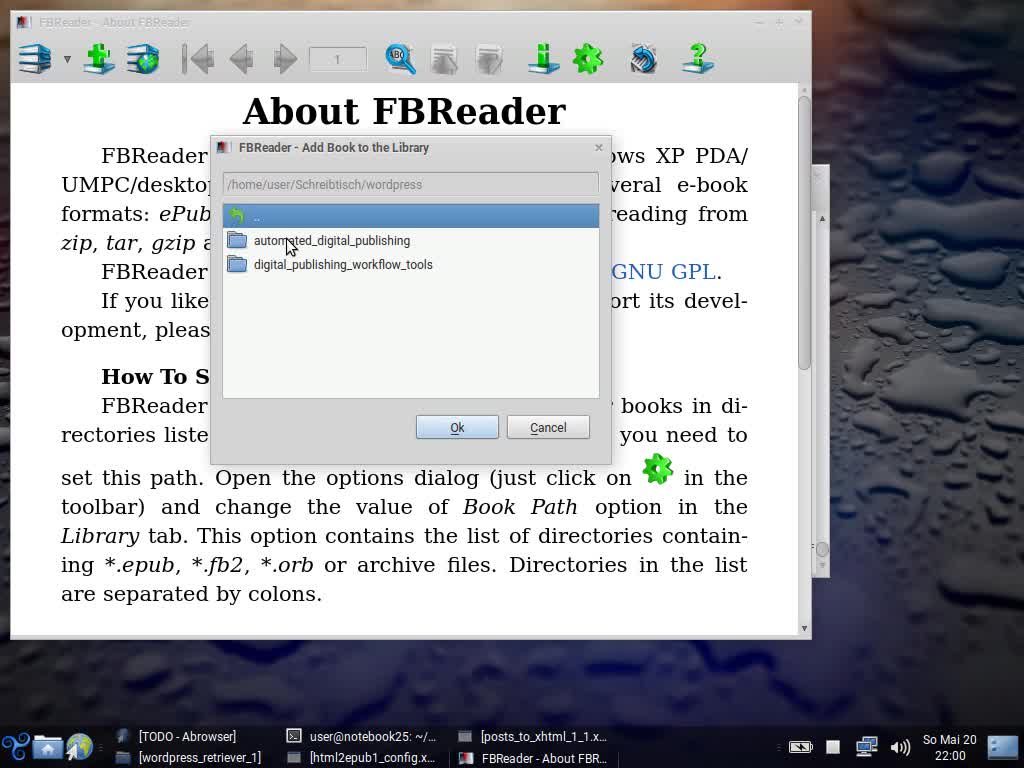Open the library tree books icon
Screen dimensions: 1024x768
[35, 59]
